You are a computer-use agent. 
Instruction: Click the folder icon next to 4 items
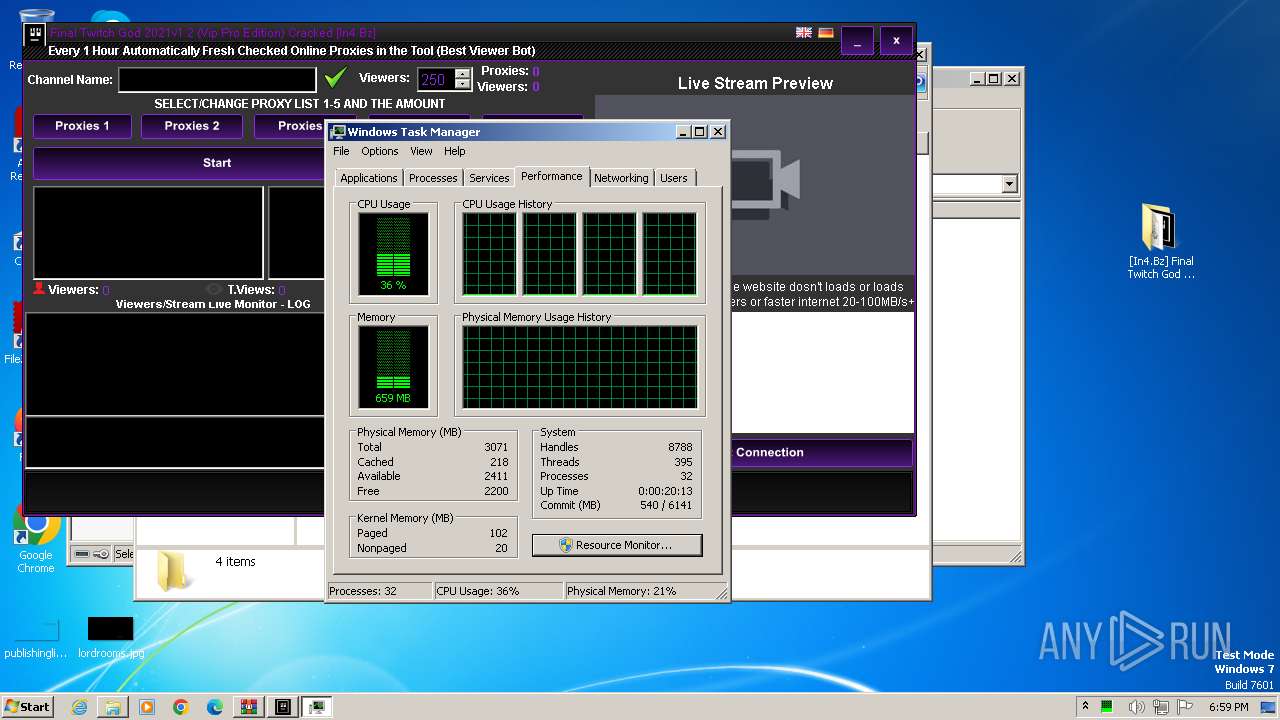coord(175,570)
